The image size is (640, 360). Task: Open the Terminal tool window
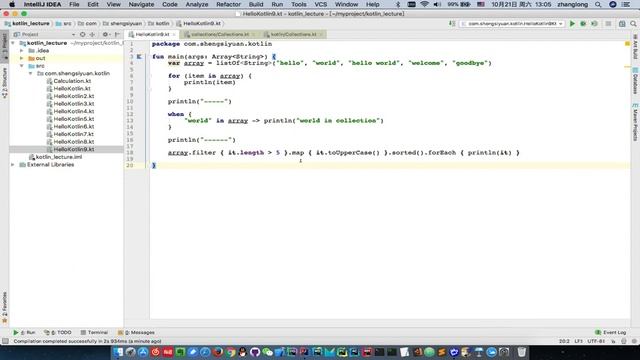tap(94, 333)
